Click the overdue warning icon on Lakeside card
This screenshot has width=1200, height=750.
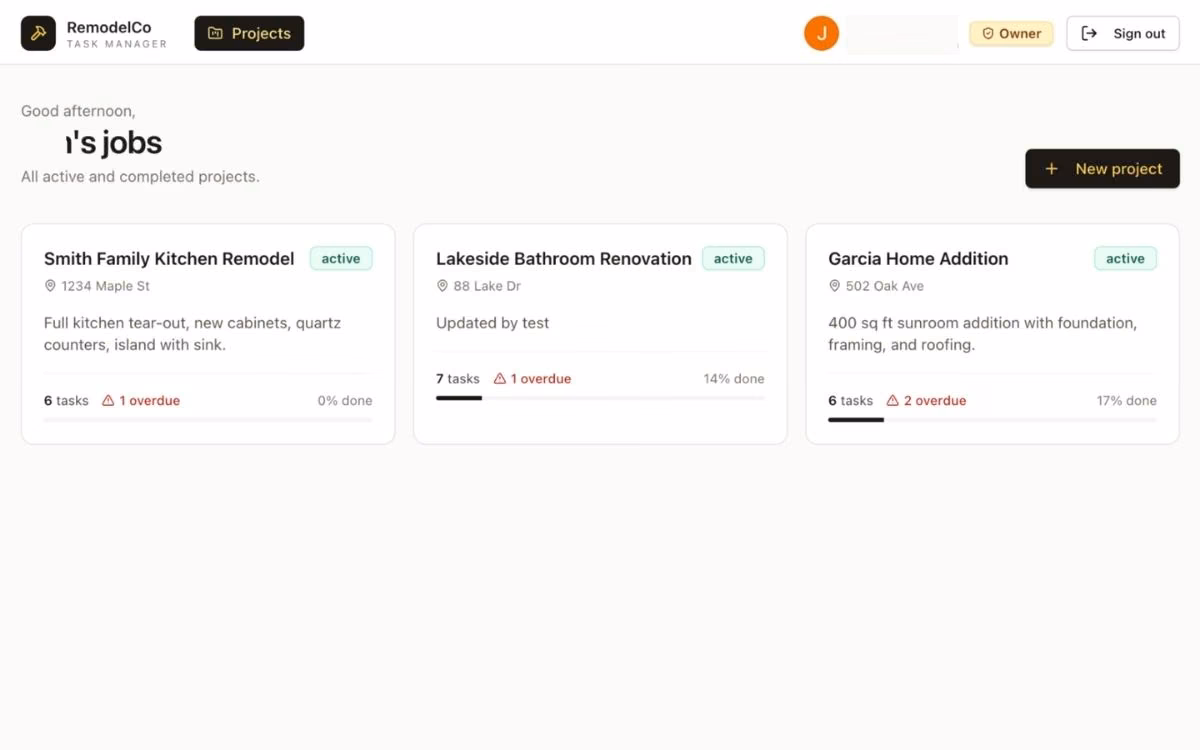pos(500,379)
